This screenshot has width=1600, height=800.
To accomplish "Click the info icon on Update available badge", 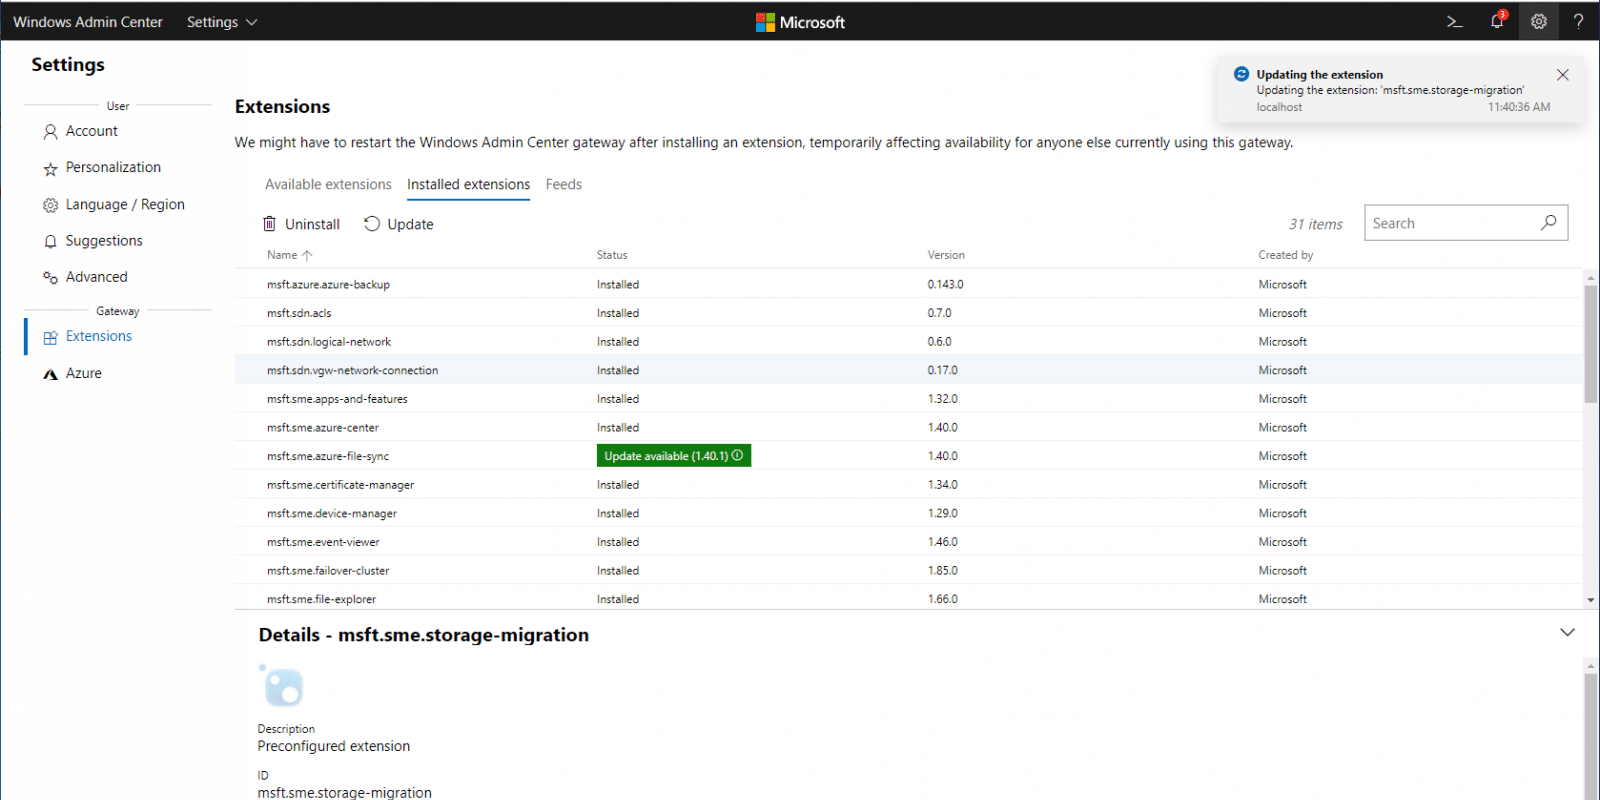I will [x=737, y=455].
